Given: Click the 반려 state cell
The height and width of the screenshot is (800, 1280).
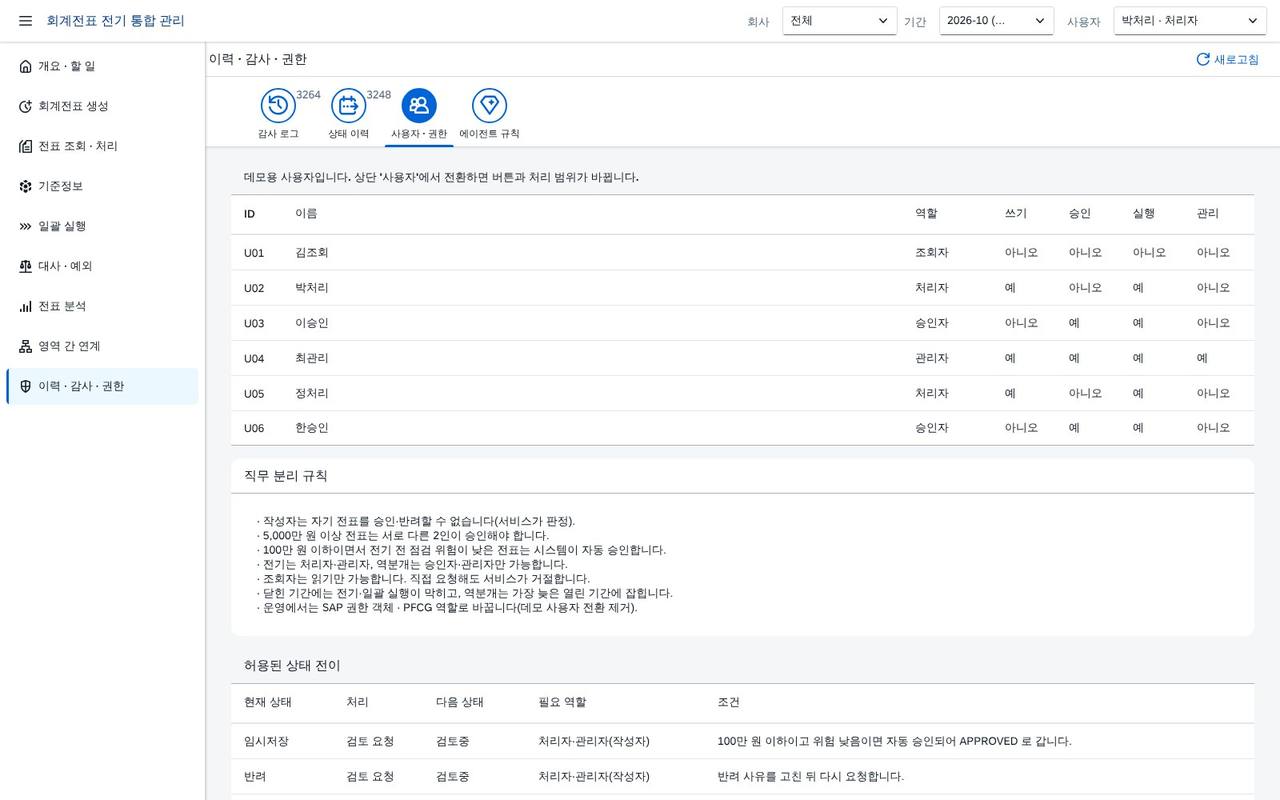Looking at the screenshot, I should pos(255,776).
